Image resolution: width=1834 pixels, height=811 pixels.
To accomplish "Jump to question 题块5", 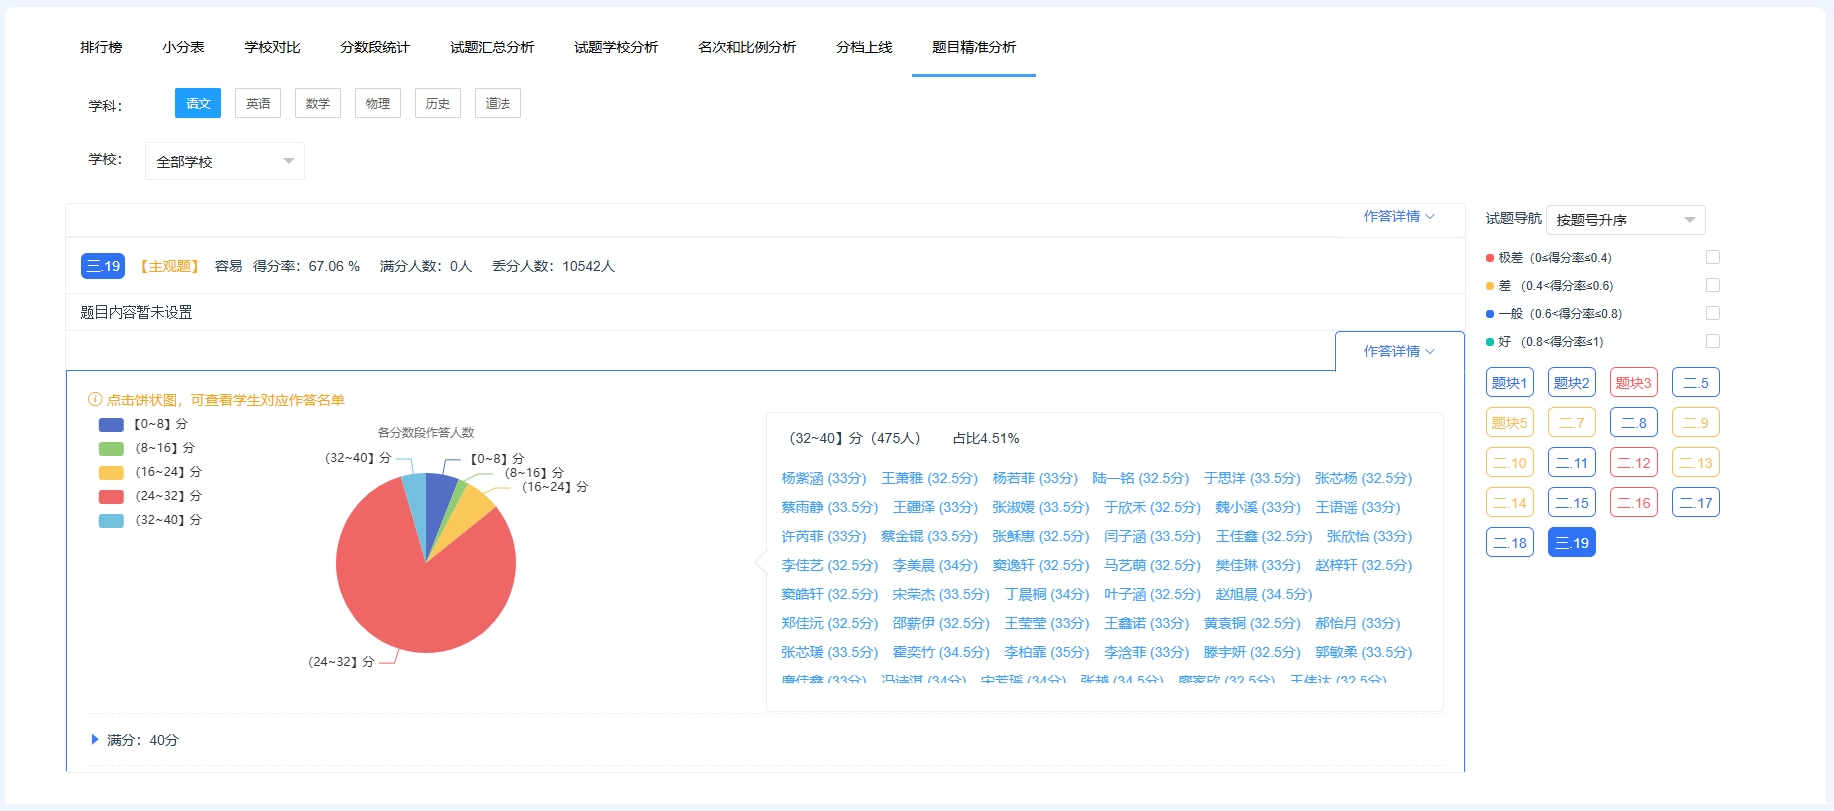I will 1509,422.
